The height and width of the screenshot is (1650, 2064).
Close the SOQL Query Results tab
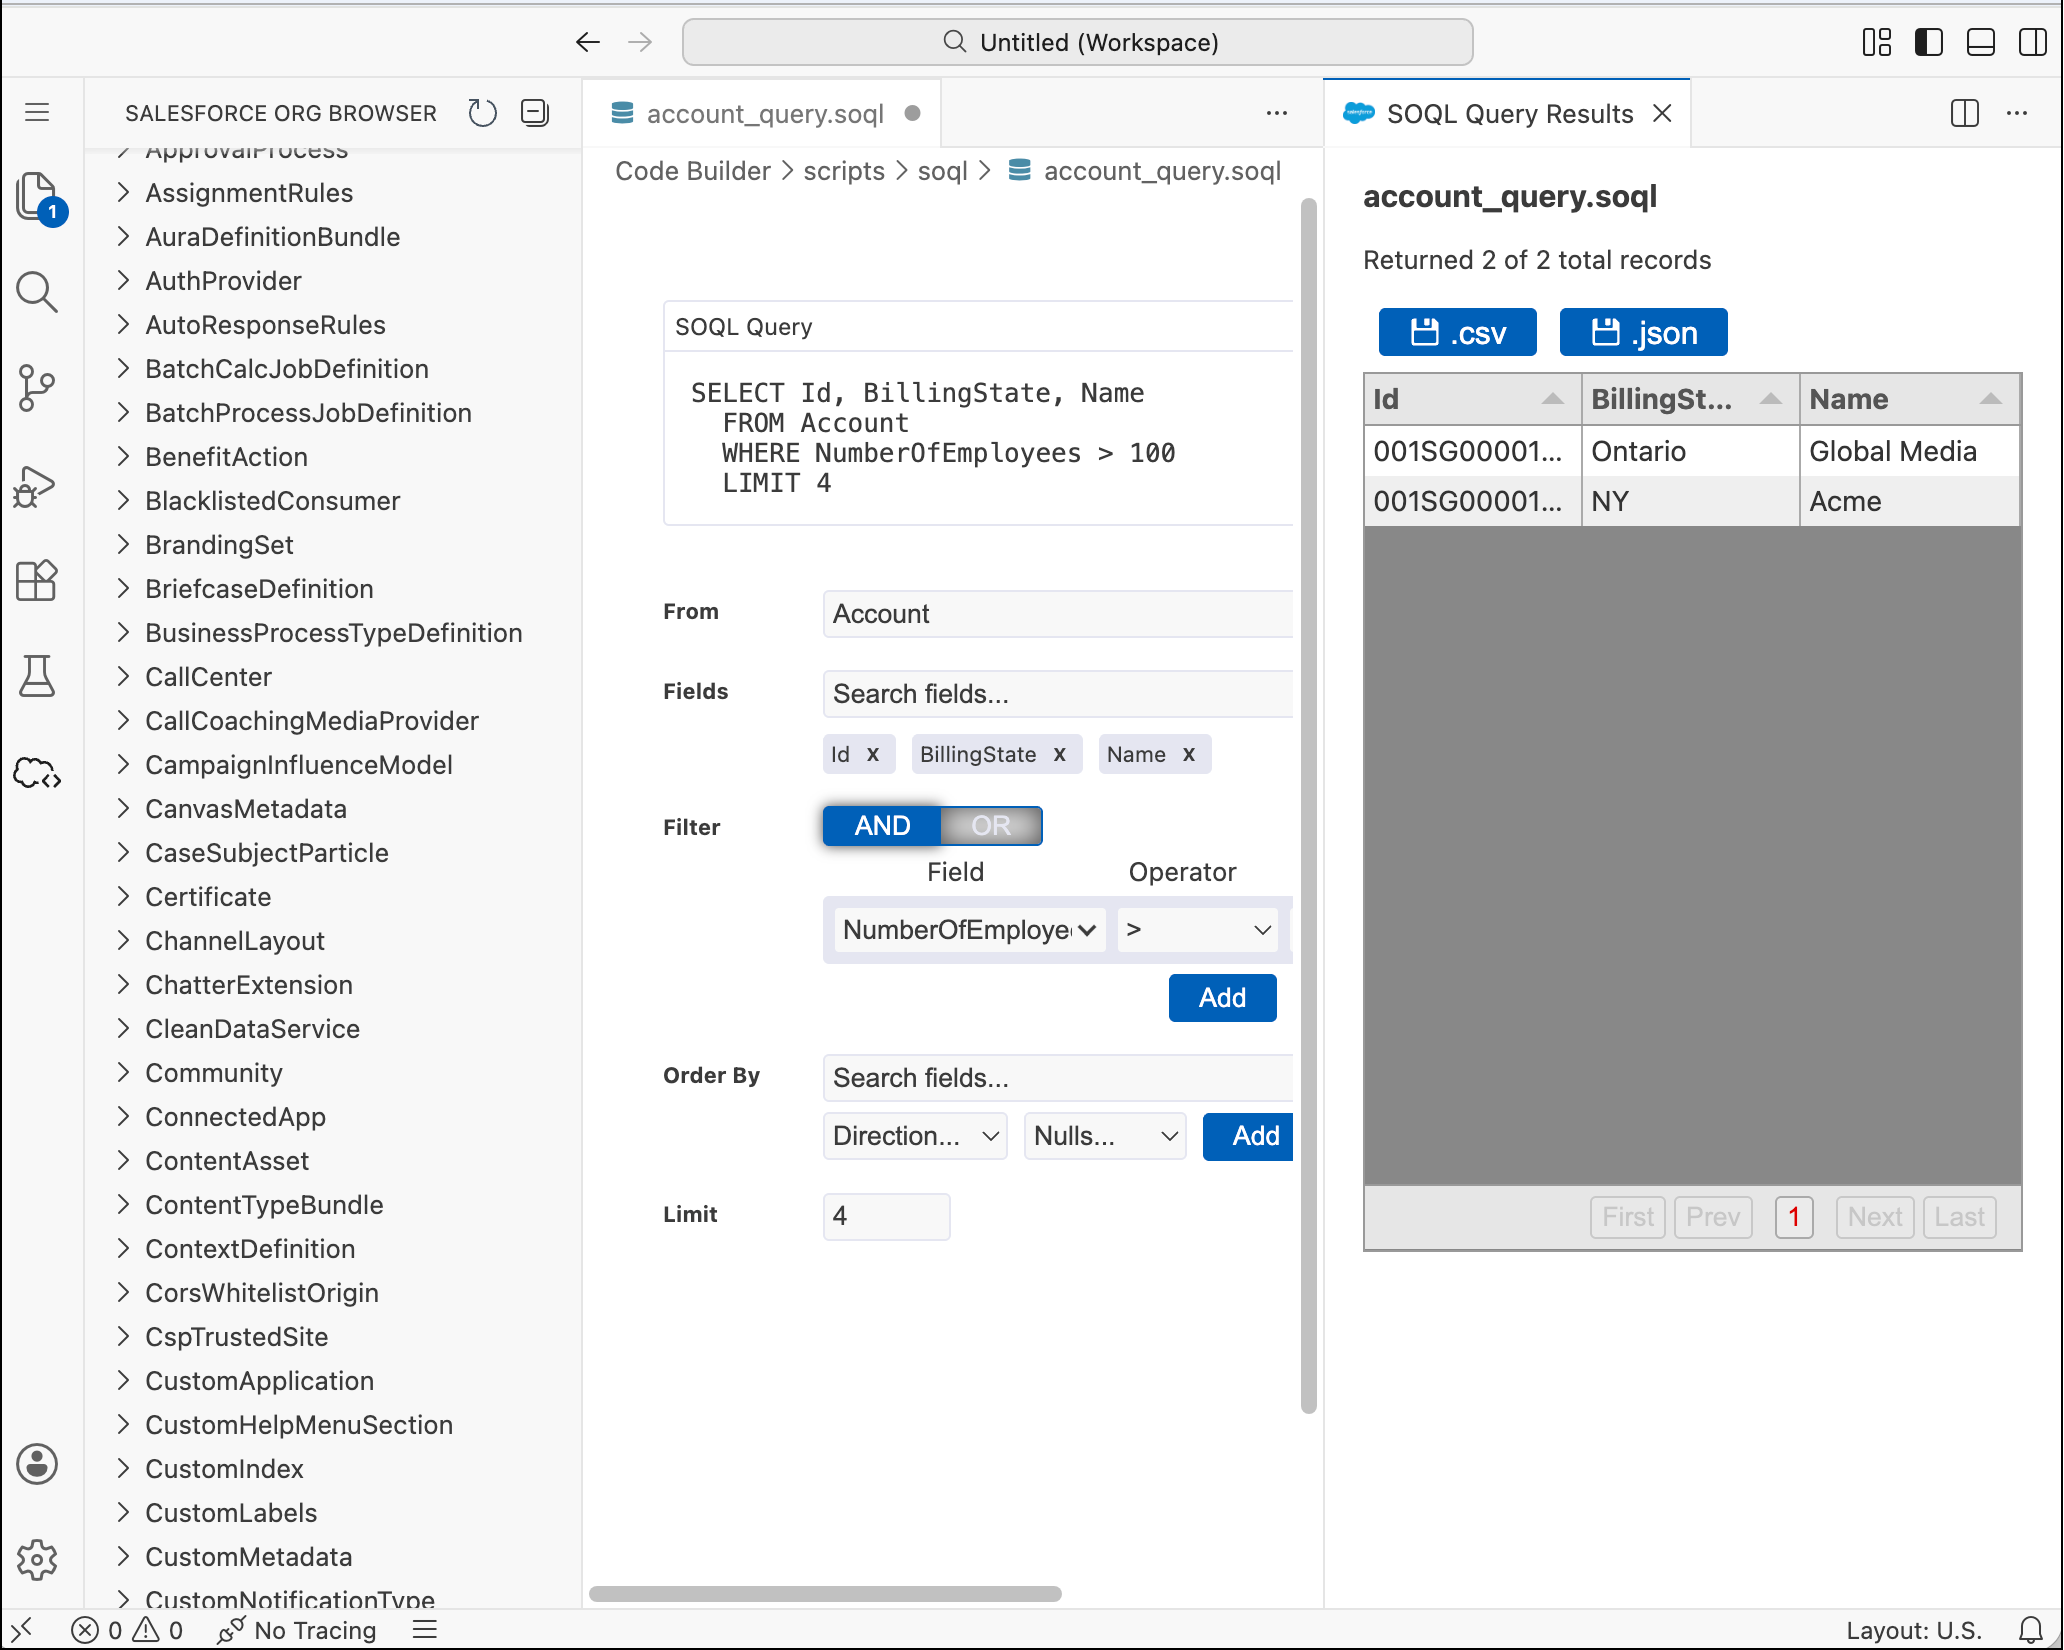[1662, 113]
